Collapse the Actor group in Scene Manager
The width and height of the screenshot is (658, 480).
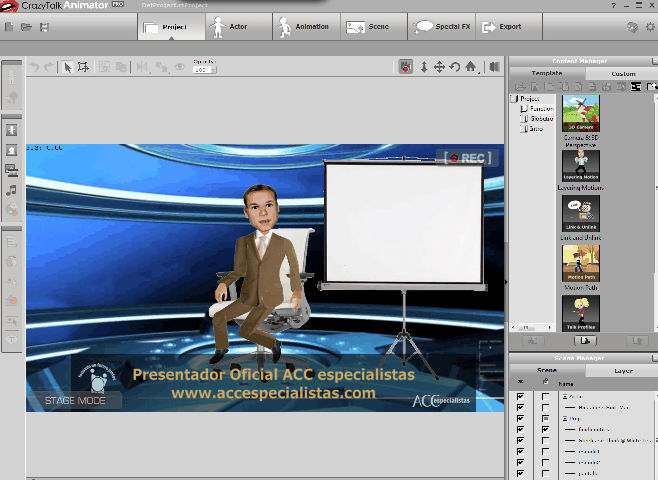[x=565, y=397]
